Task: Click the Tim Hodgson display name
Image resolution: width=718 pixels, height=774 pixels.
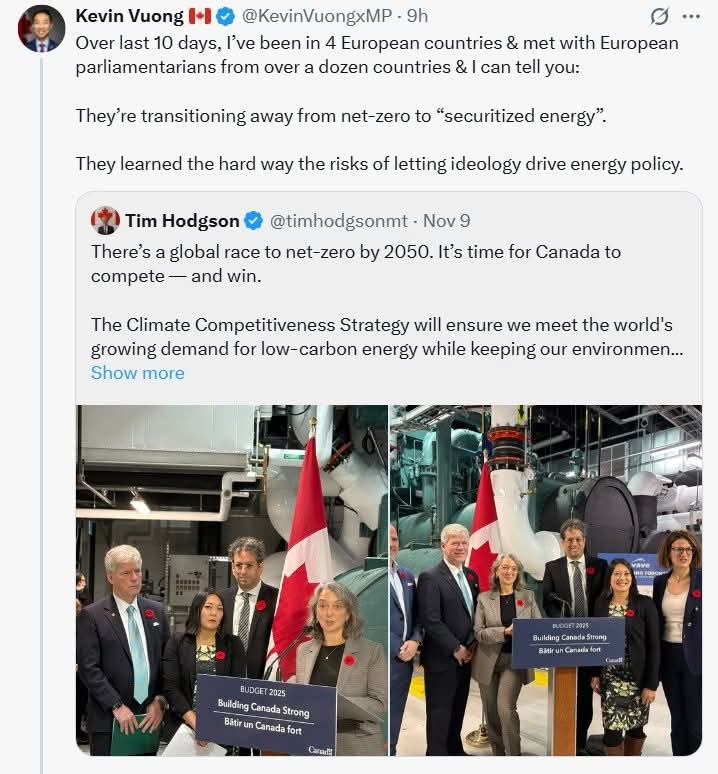Action: (x=182, y=221)
